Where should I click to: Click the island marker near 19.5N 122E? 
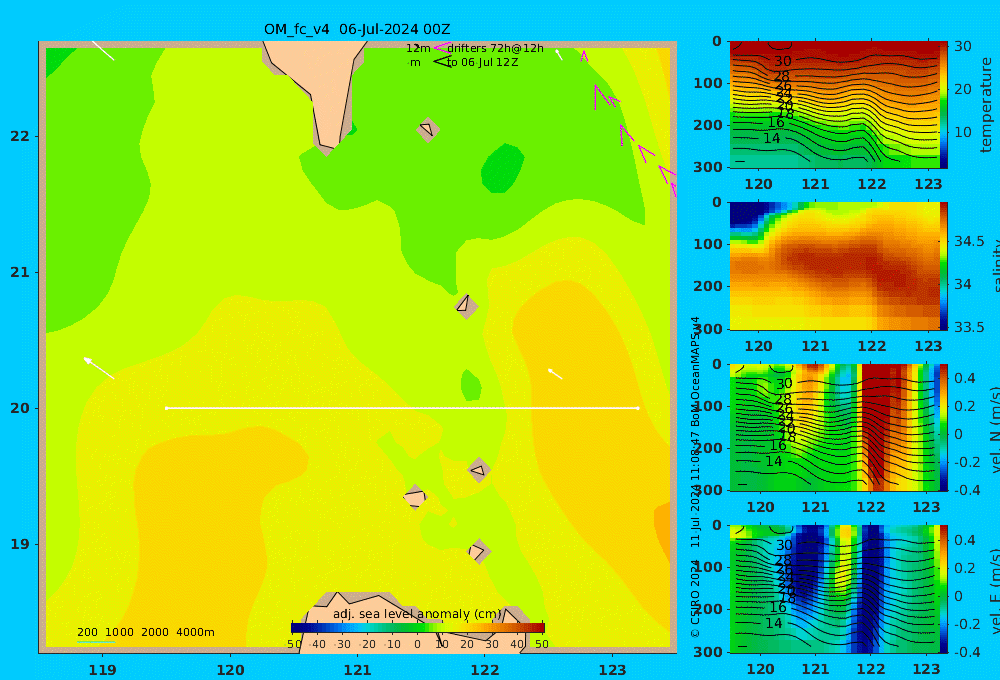coord(479,471)
